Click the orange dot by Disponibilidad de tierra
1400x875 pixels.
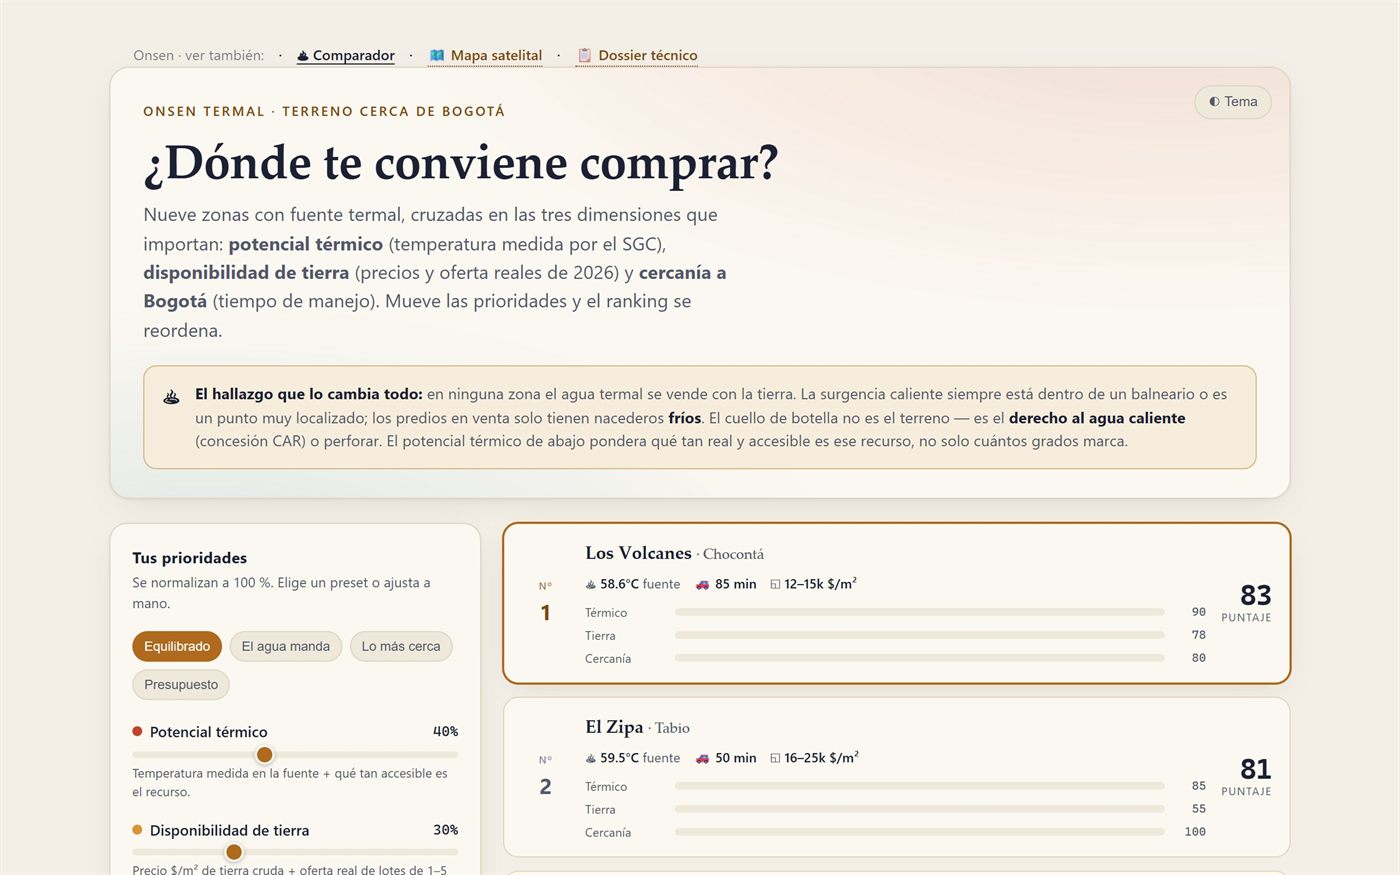(138, 830)
